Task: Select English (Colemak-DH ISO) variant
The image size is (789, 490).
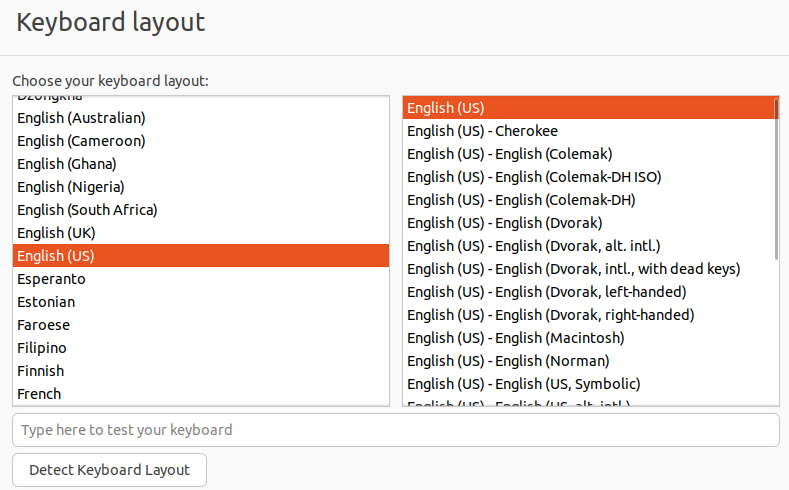Action: click(x=534, y=177)
